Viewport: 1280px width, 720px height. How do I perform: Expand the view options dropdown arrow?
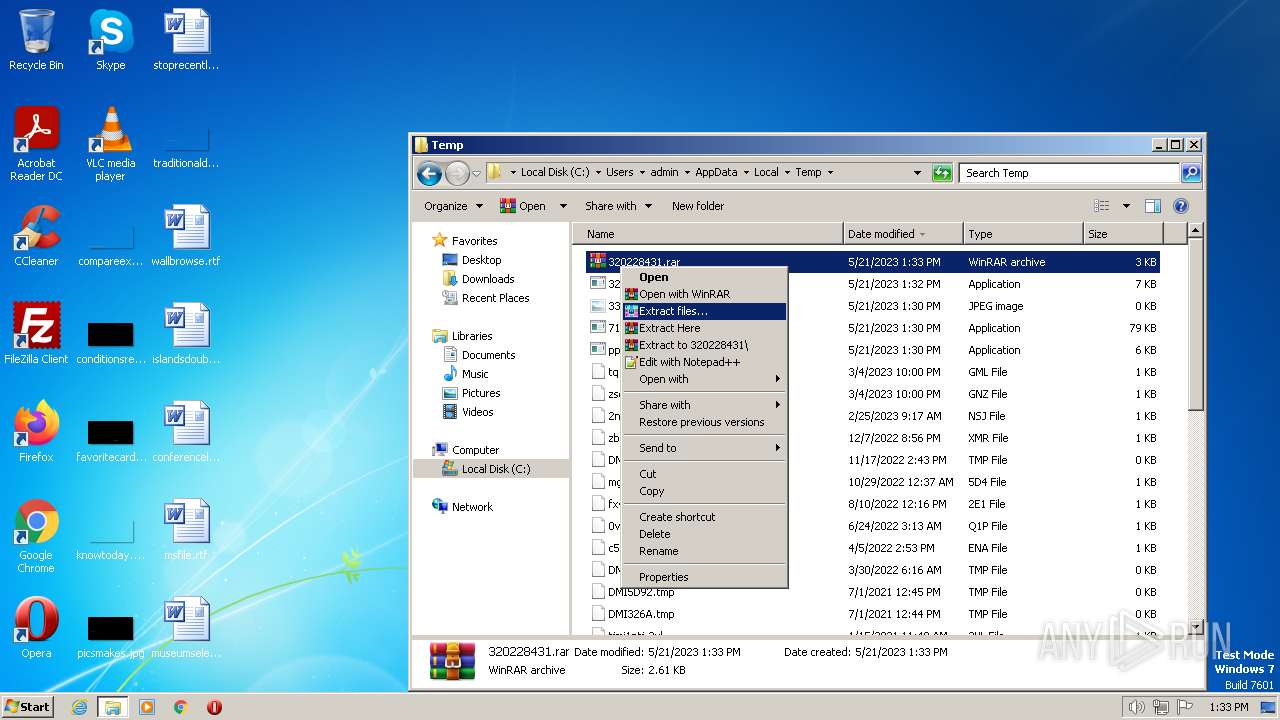(1126, 206)
